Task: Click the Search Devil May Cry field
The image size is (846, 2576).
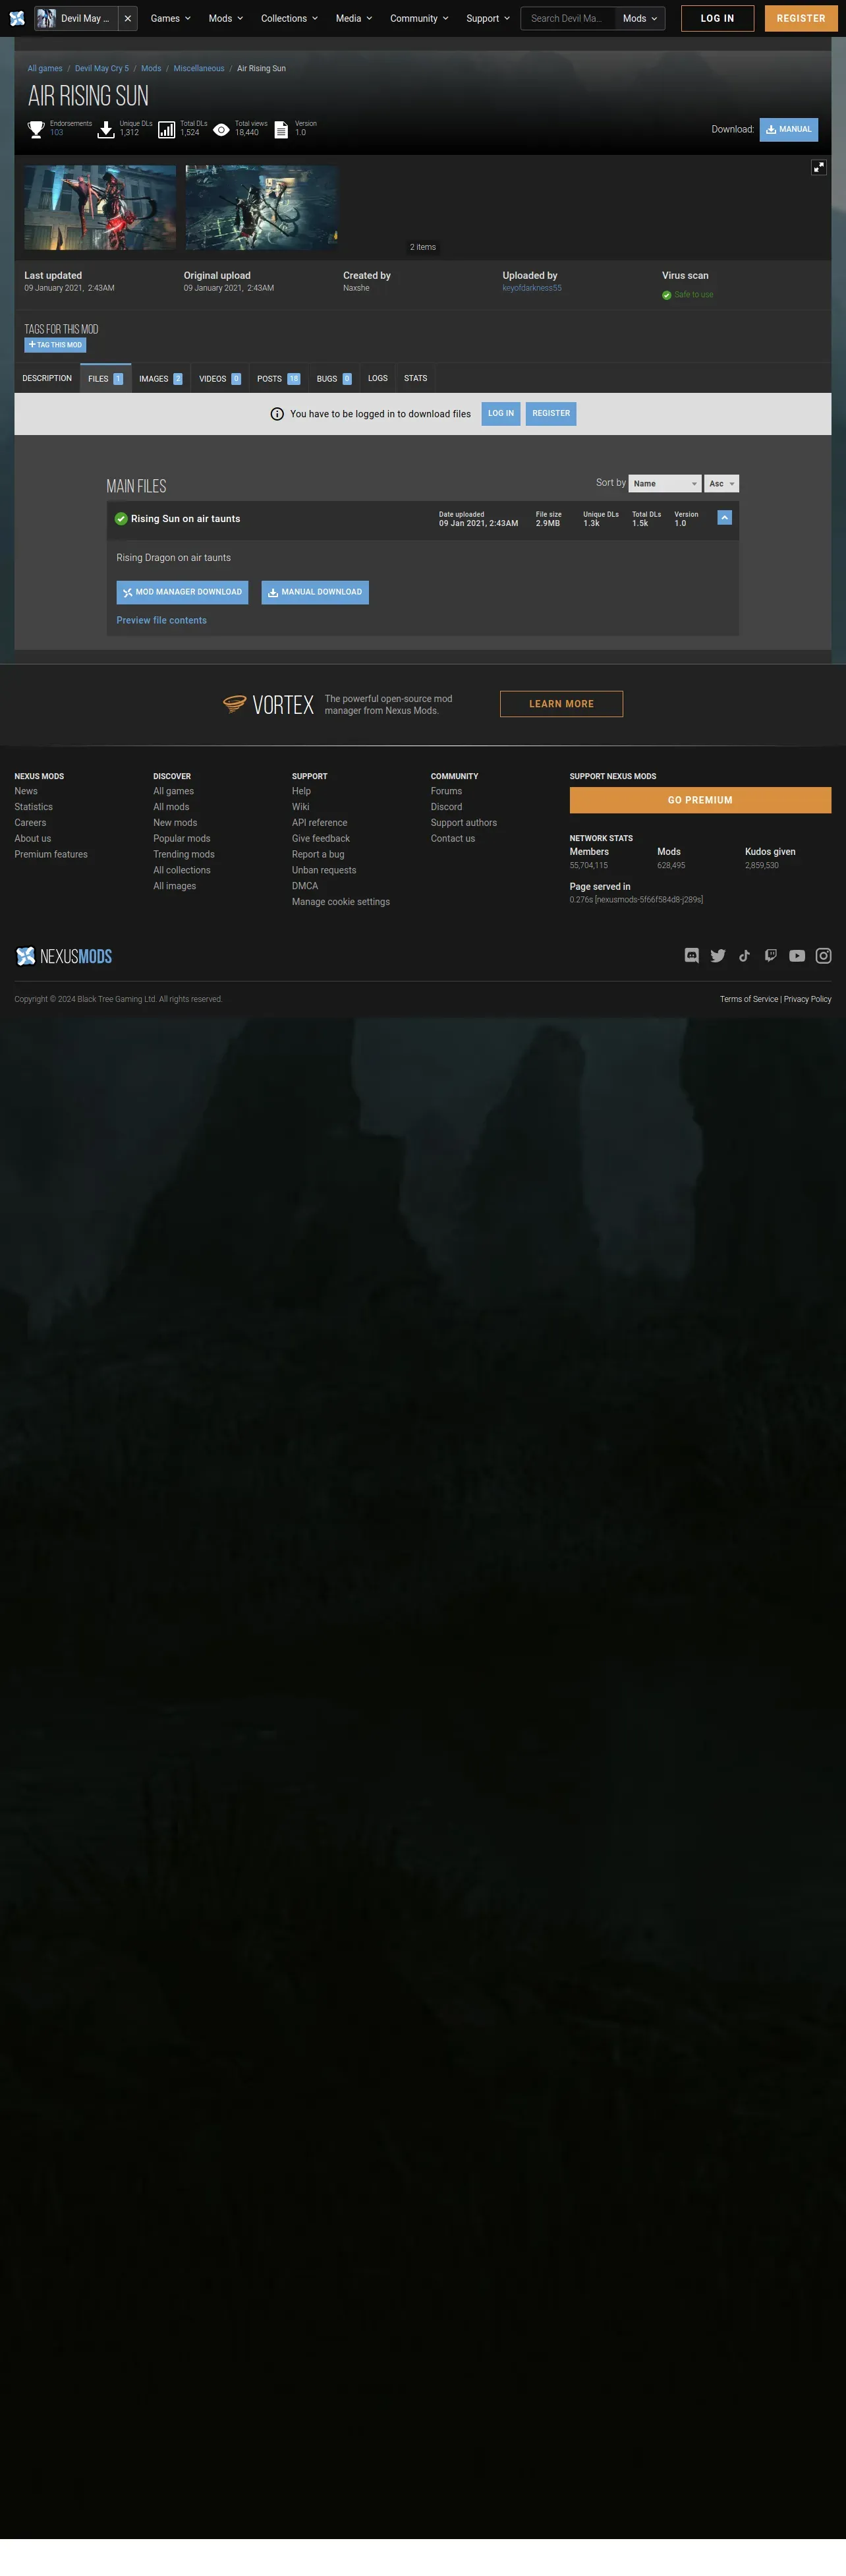Action: click(x=568, y=18)
